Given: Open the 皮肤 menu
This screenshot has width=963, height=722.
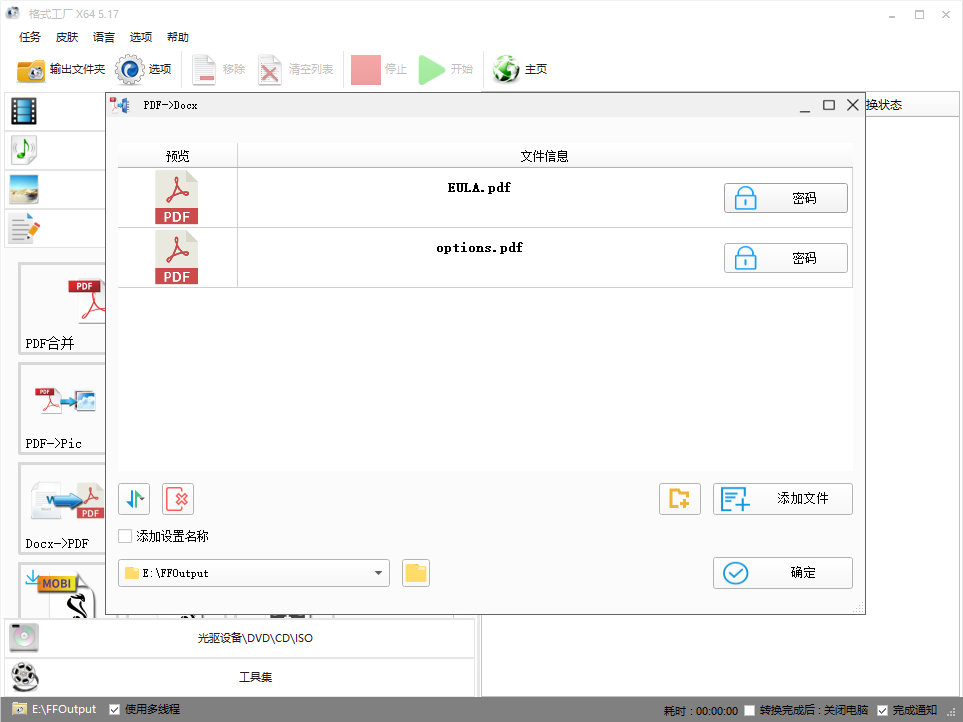Looking at the screenshot, I should pos(67,37).
